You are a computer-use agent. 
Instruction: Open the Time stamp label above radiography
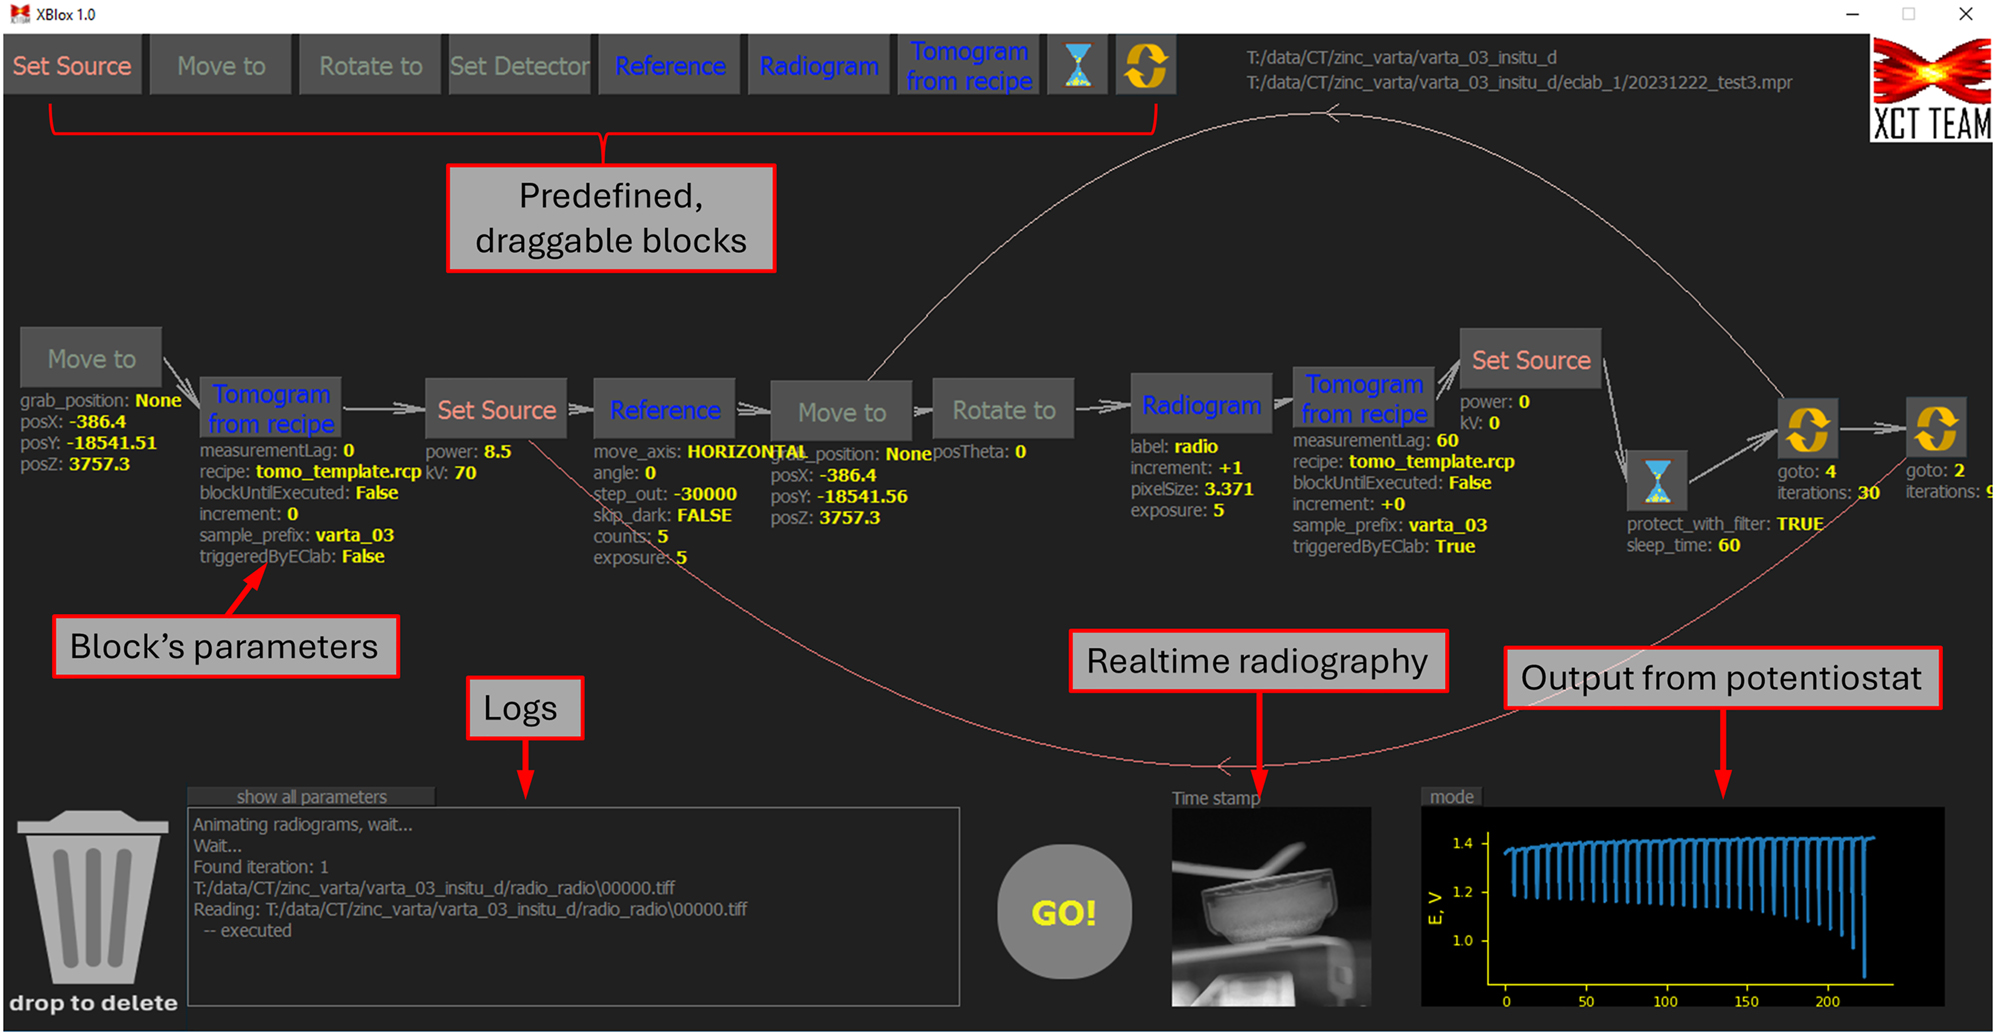1215,798
